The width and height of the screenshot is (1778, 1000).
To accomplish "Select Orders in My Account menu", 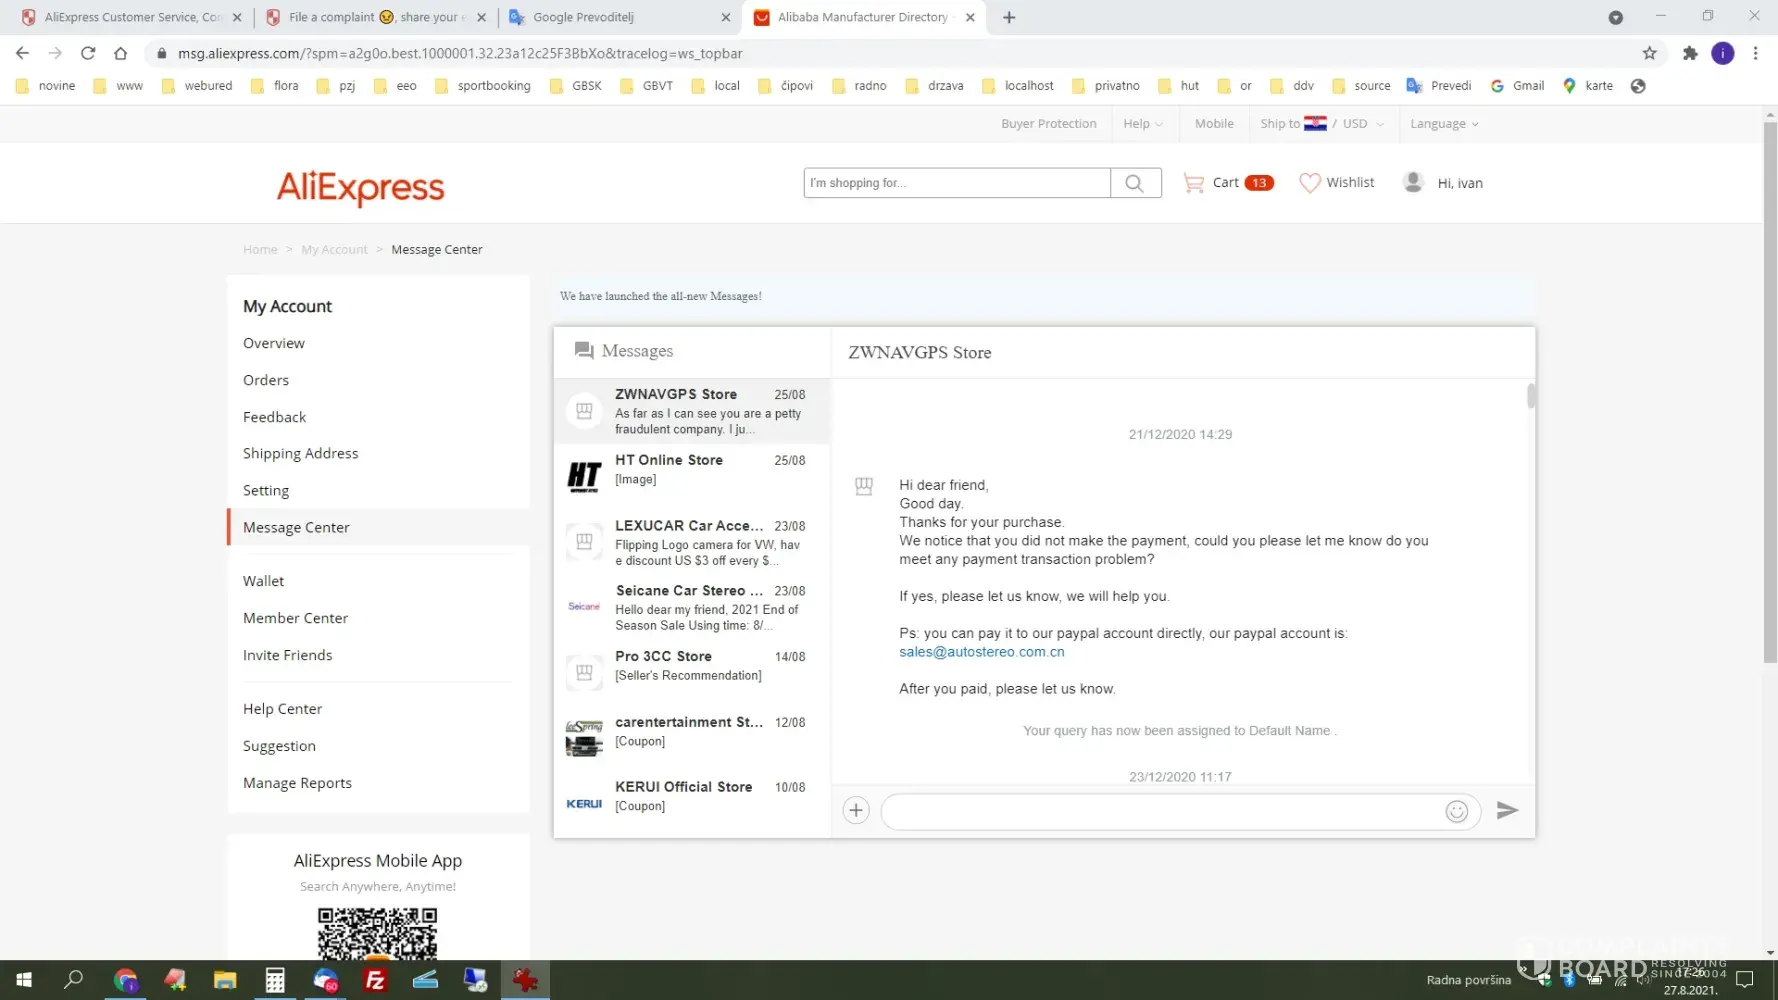I will coord(266,380).
